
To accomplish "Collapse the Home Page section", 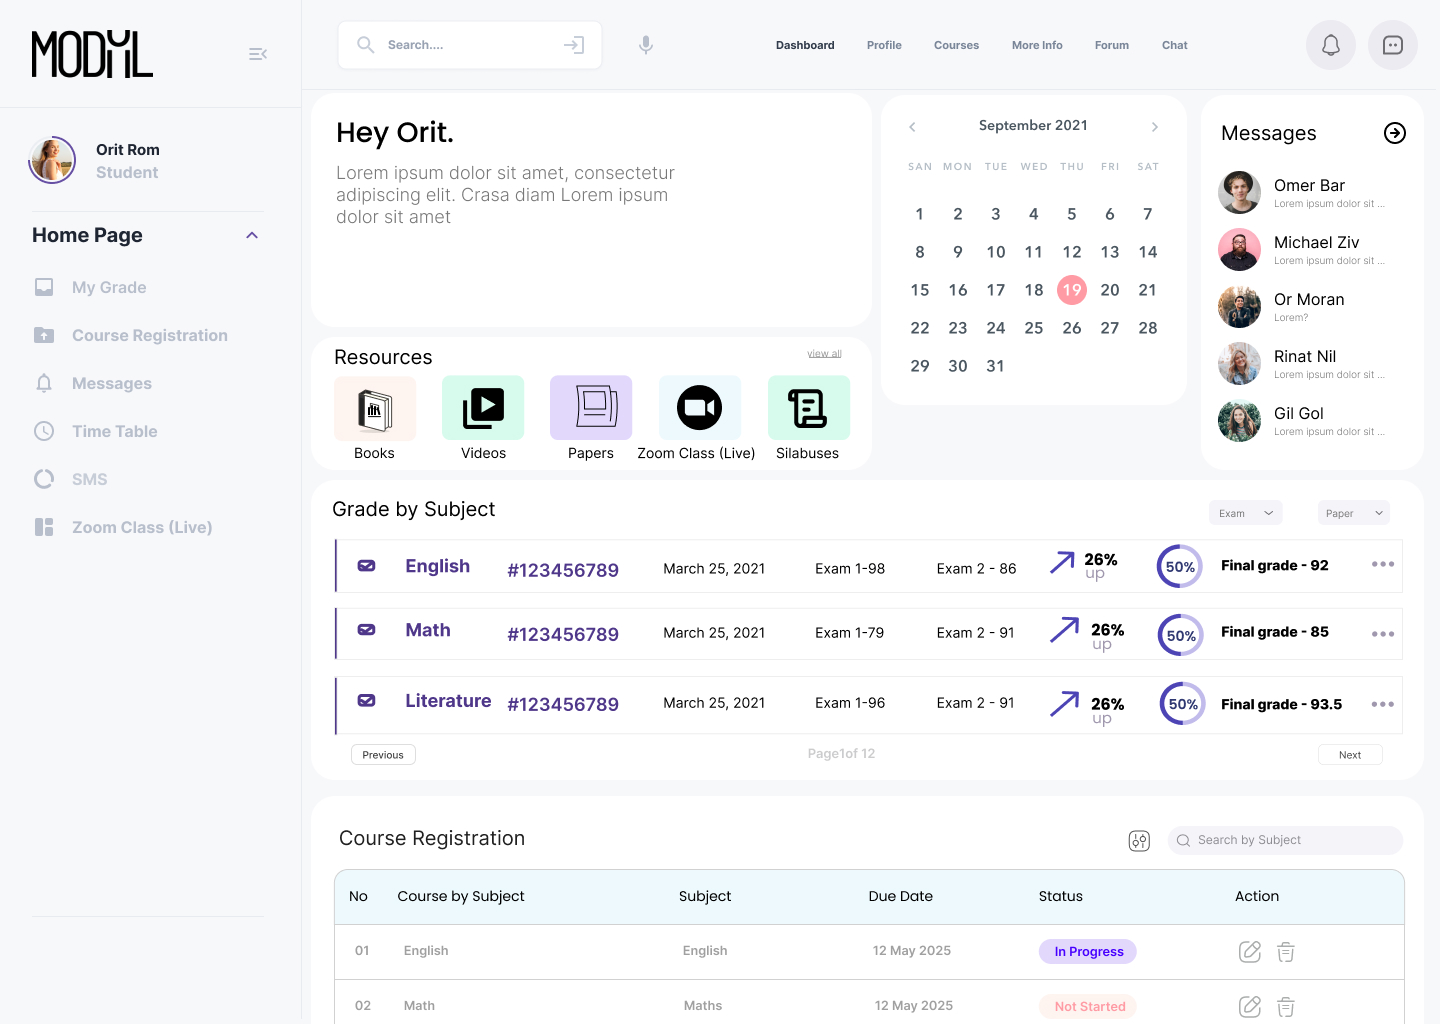I will coord(252,236).
